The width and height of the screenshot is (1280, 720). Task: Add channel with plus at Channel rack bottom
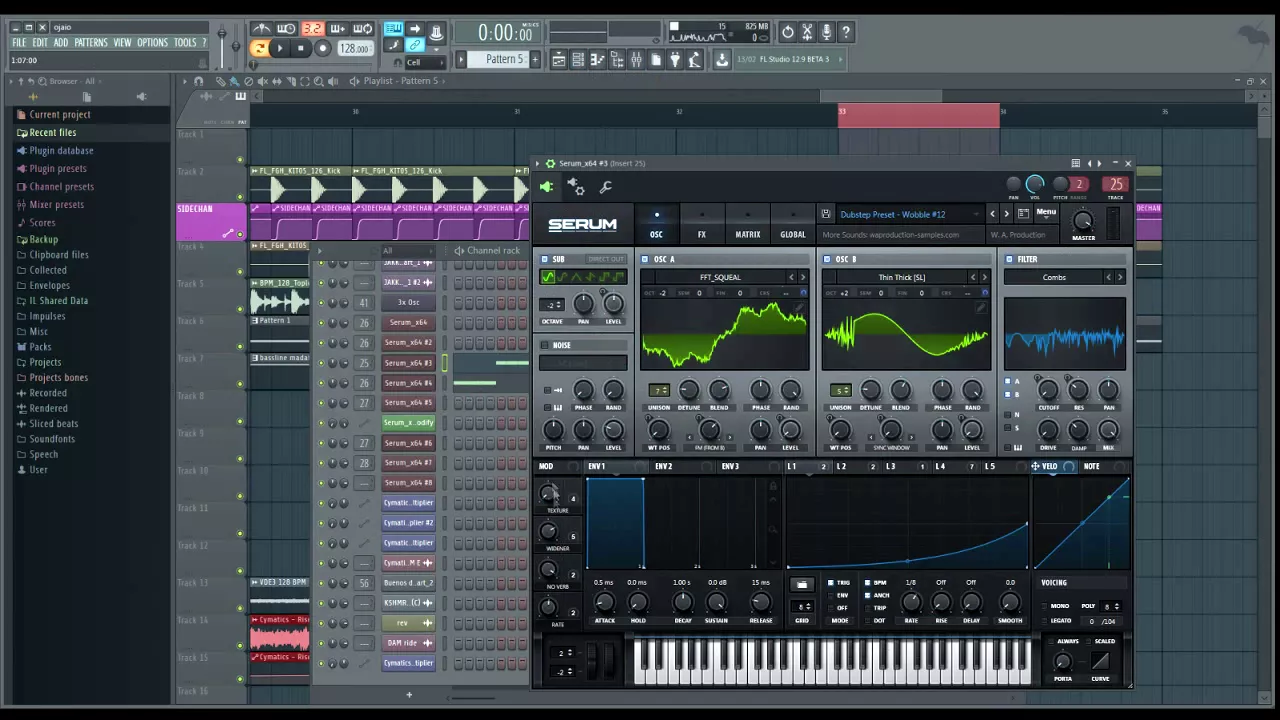coord(408,694)
